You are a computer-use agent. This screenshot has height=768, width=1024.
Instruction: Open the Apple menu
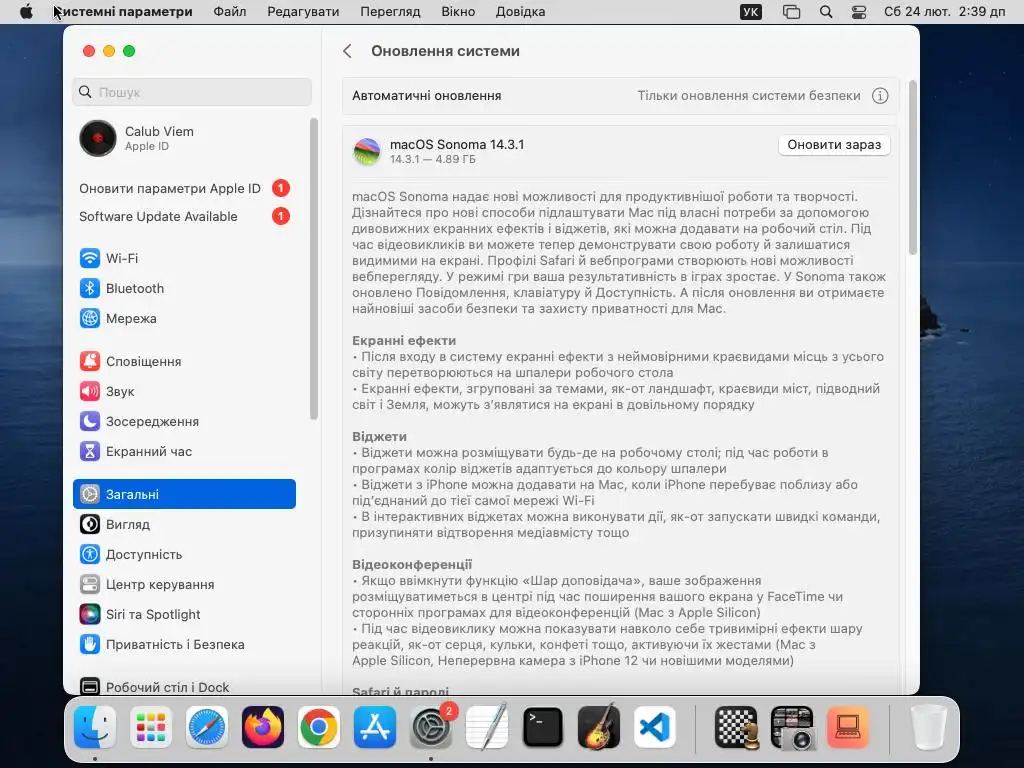tap(26, 12)
